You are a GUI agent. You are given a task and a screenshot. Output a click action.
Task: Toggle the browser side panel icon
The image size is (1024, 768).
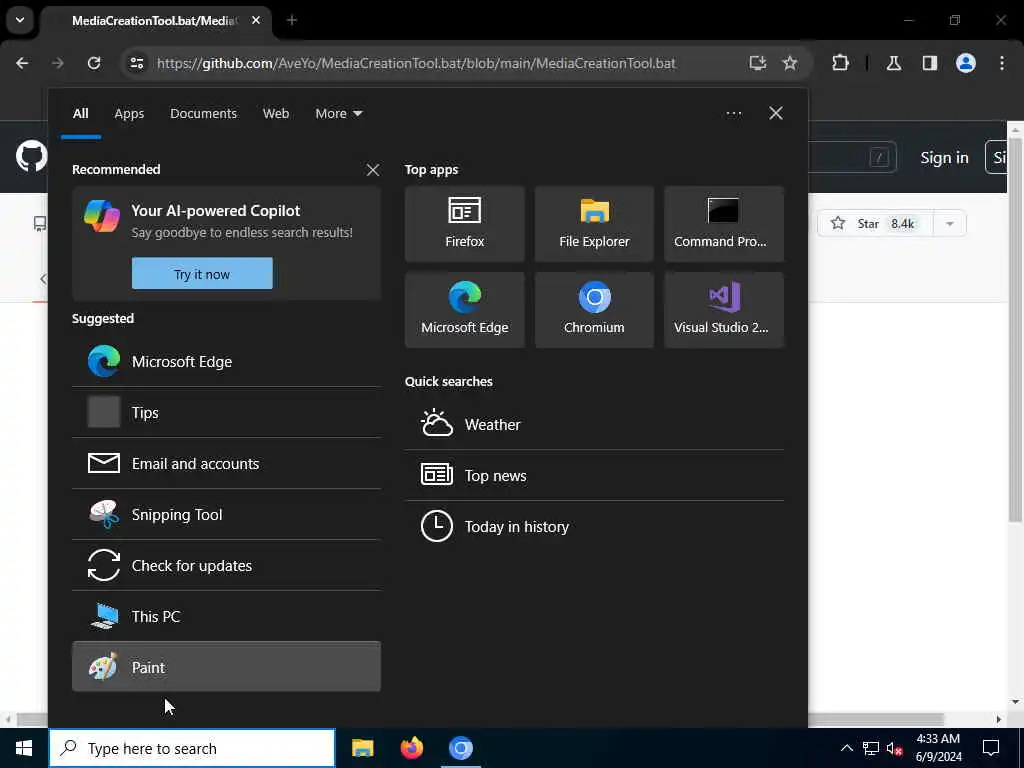point(930,63)
